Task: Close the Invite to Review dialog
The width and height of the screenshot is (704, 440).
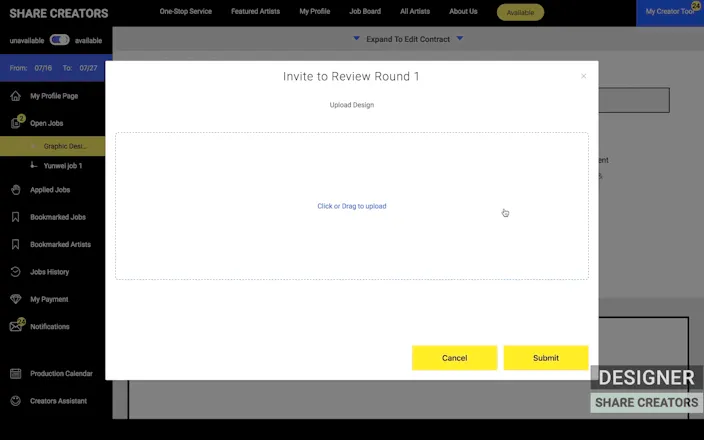Action: [583, 76]
